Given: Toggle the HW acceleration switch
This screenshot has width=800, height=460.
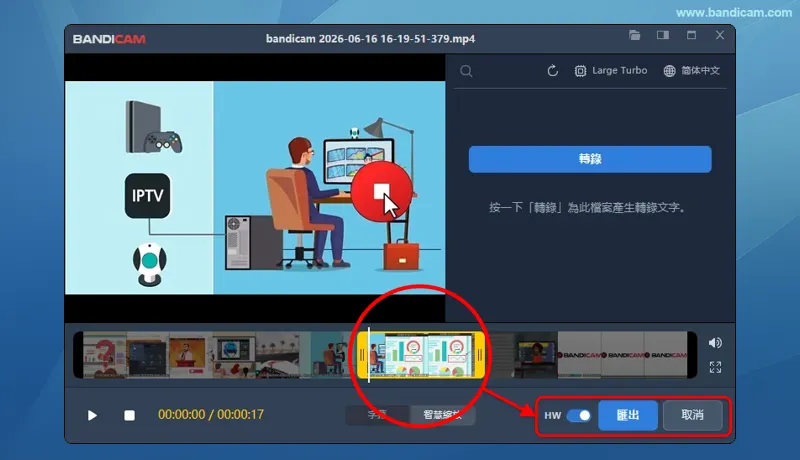Looking at the screenshot, I should [579, 416].
